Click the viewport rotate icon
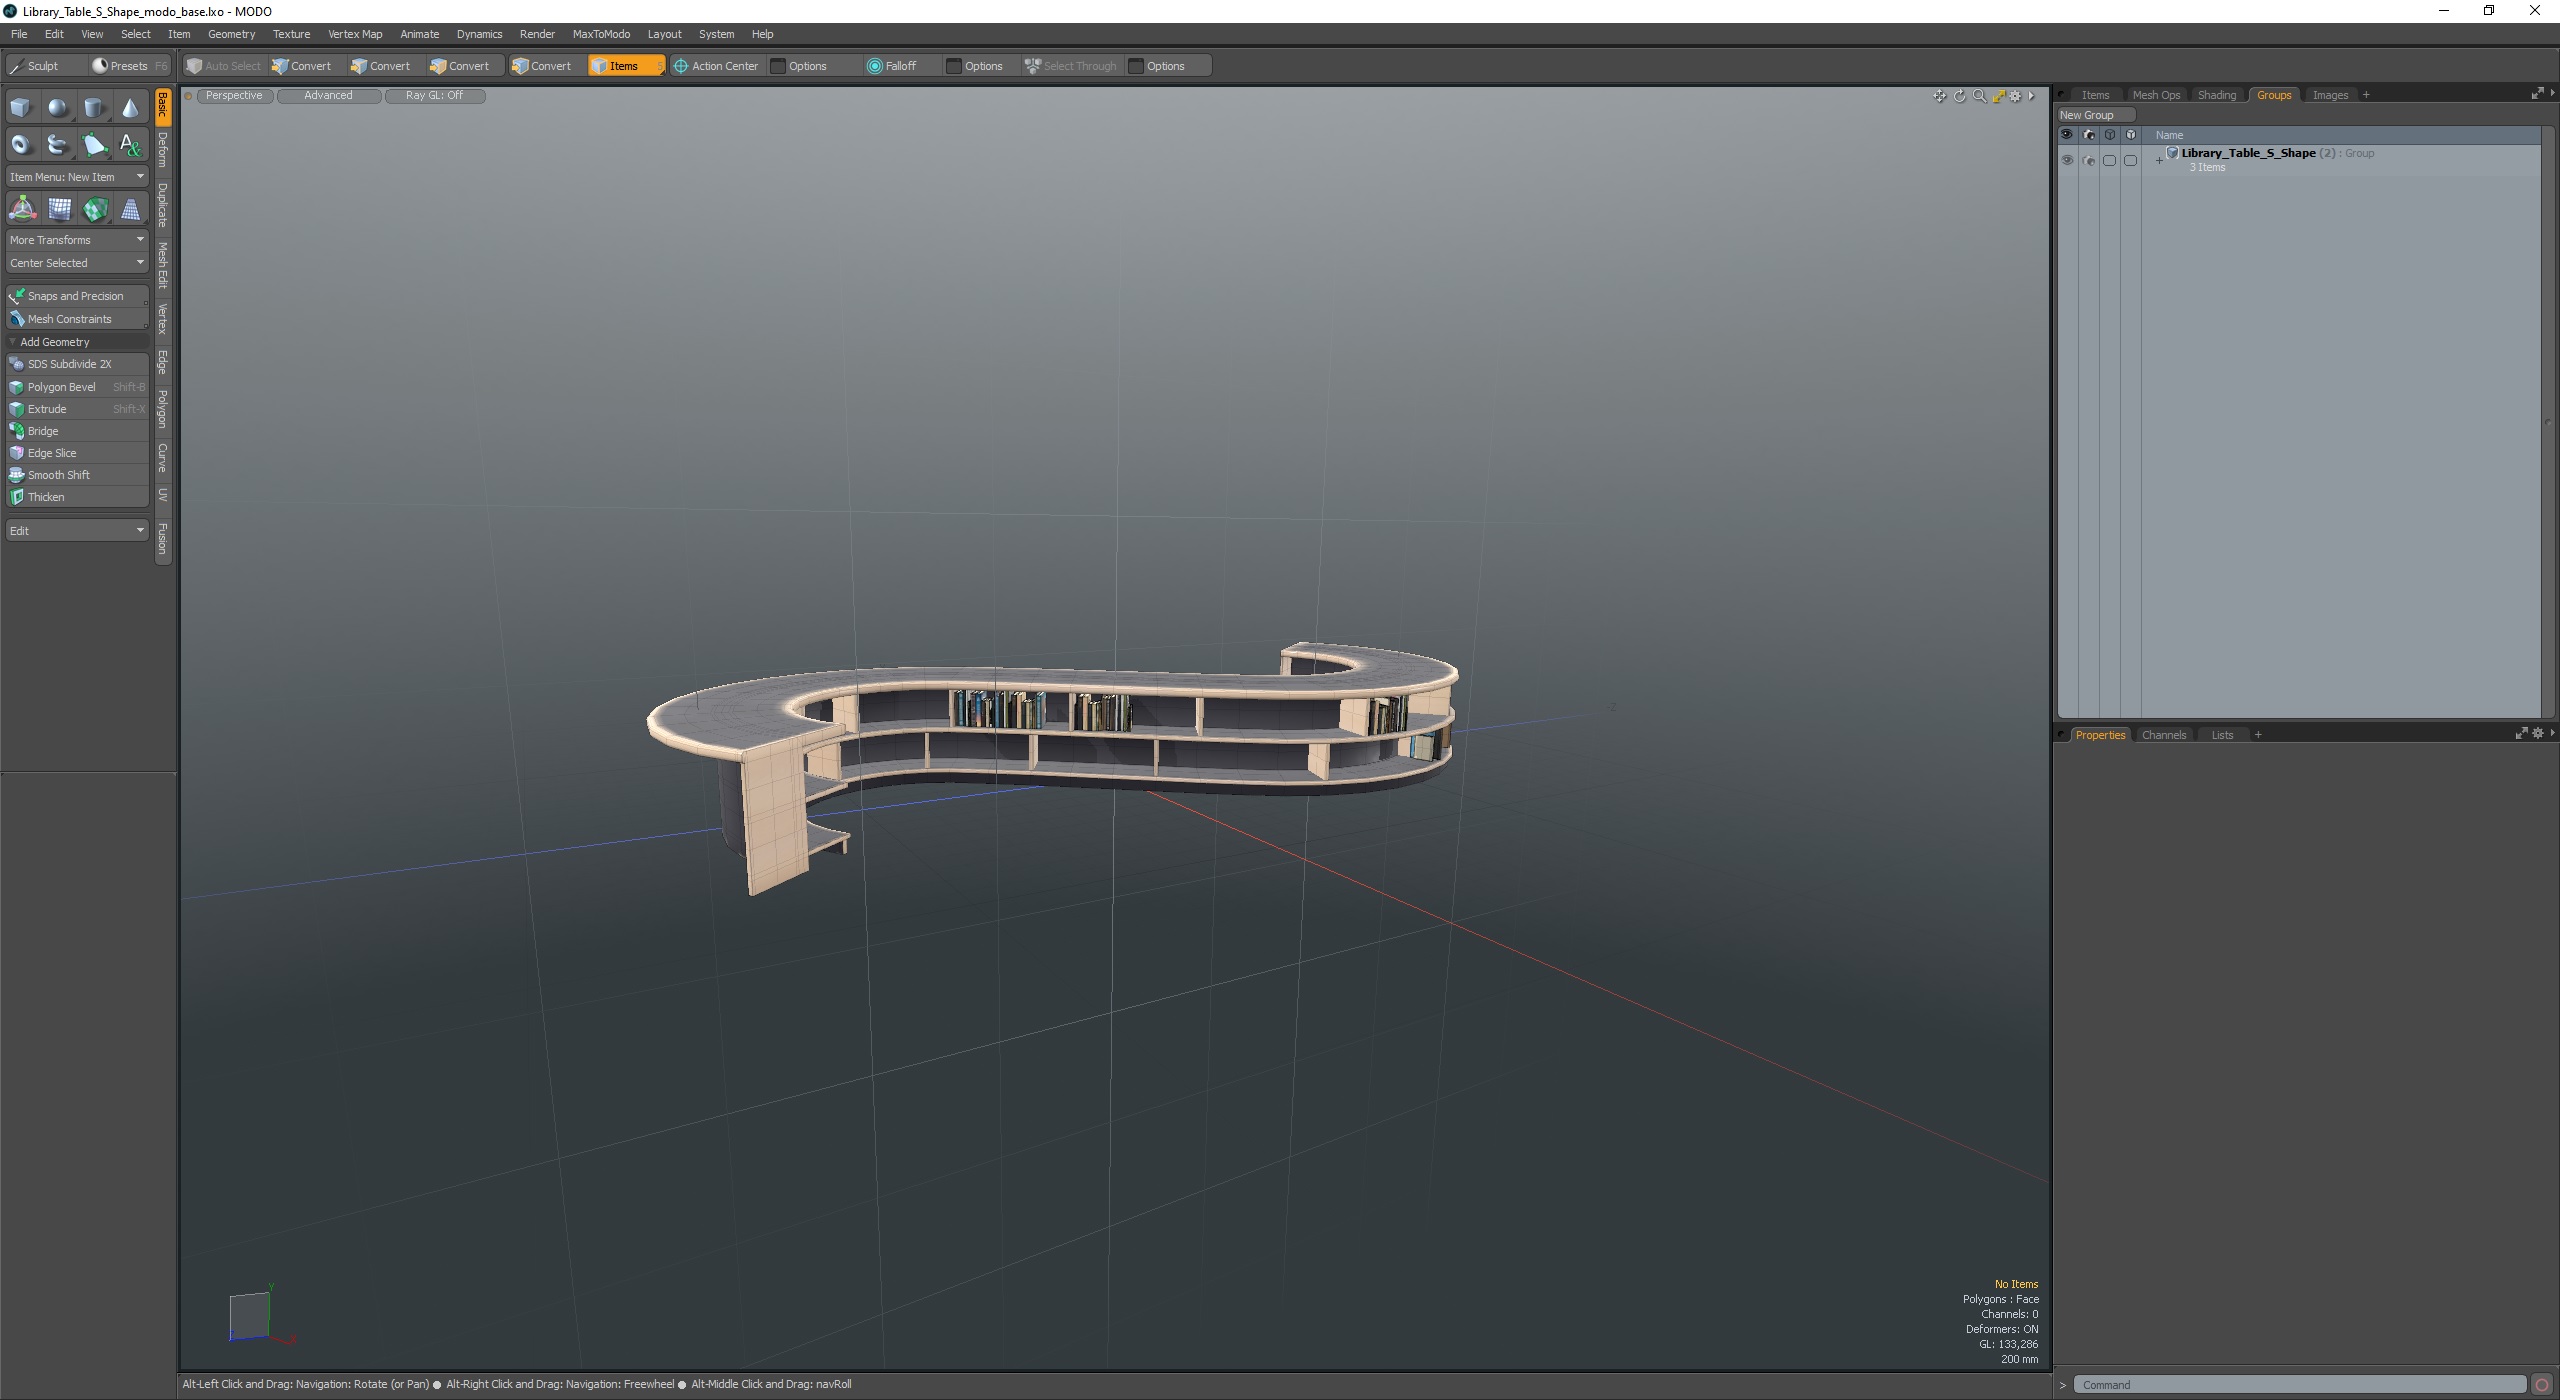The width and height of the screenshot is (2560, 1400). click(x=1959, y=96)
